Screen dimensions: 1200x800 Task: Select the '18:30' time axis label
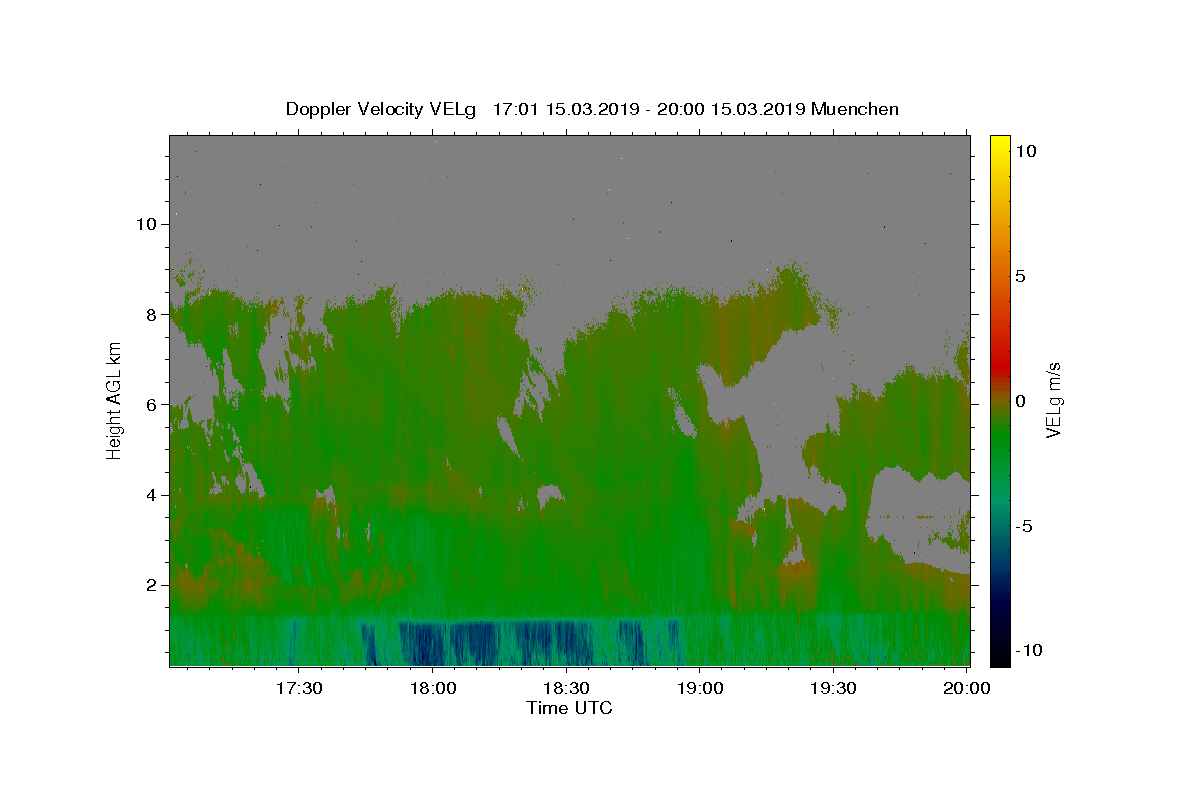coord(567,688)
